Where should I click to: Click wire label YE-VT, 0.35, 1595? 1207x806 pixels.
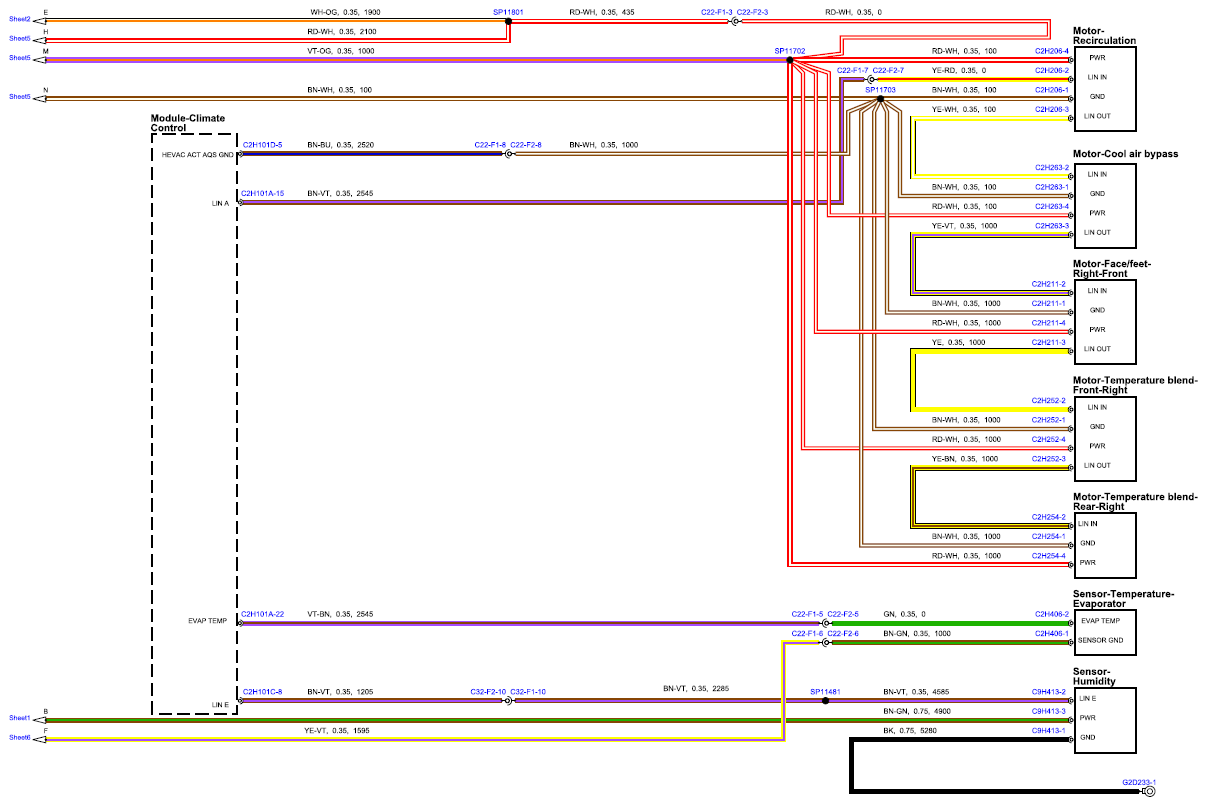(x=337, y=731)
